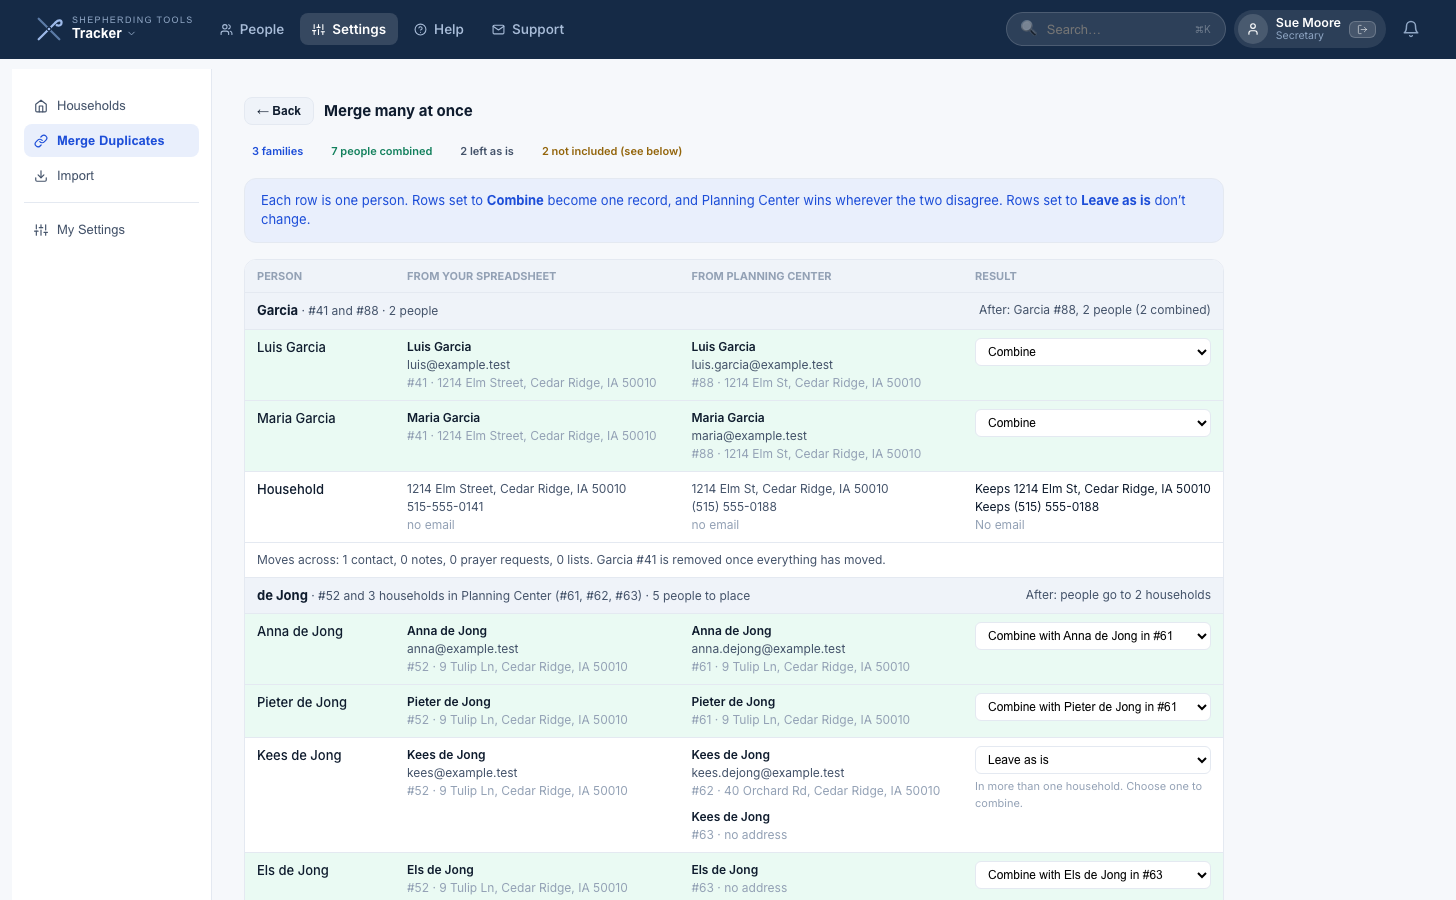Sign out using the icon beside Sue Moore
Image resolution: width=1456 pixels, height=900 pixels.
click(1362, 29)
